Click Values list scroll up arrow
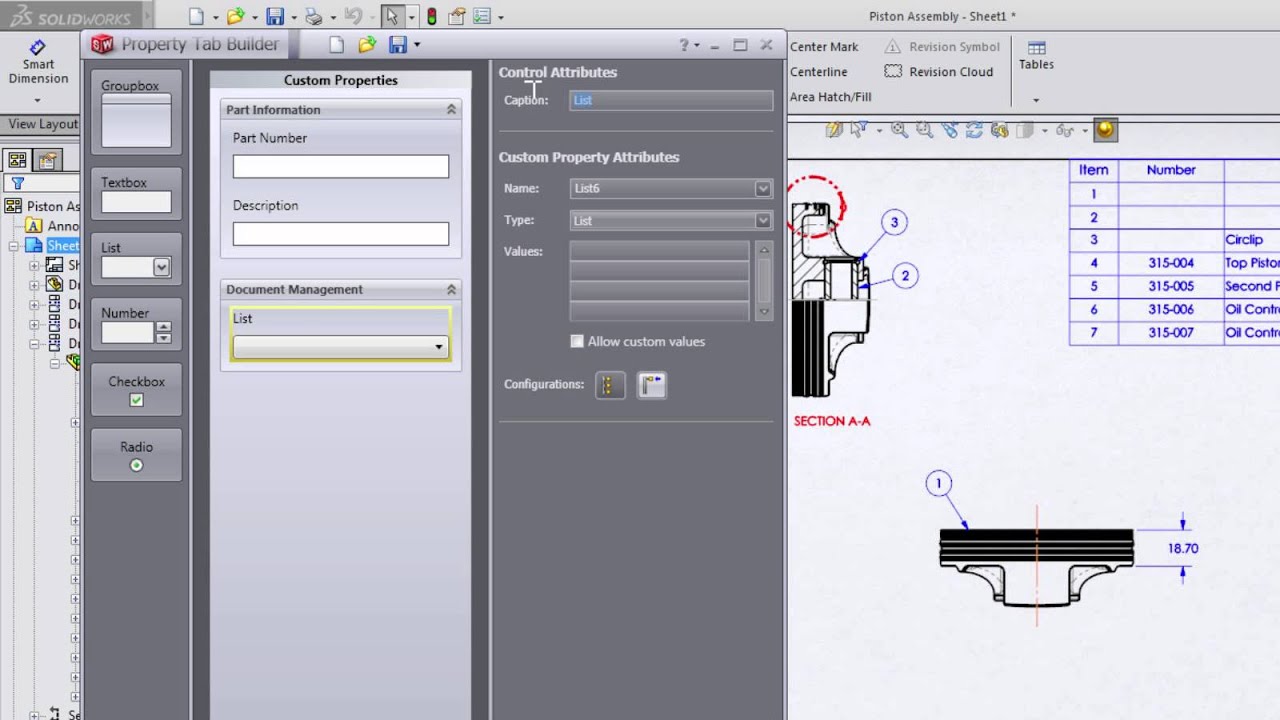 pos(764,249)
